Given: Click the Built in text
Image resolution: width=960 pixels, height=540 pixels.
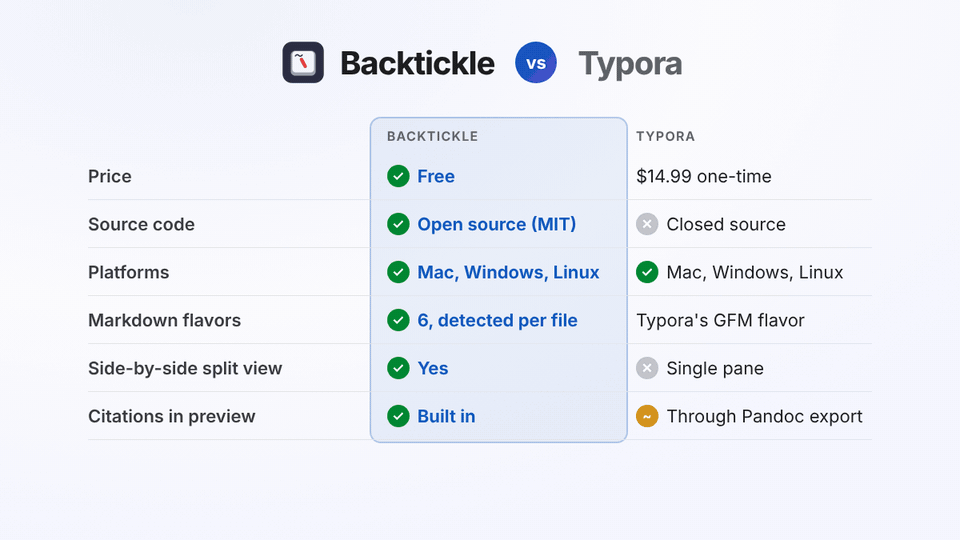Looking at the screenshot, I should [446, 416].
